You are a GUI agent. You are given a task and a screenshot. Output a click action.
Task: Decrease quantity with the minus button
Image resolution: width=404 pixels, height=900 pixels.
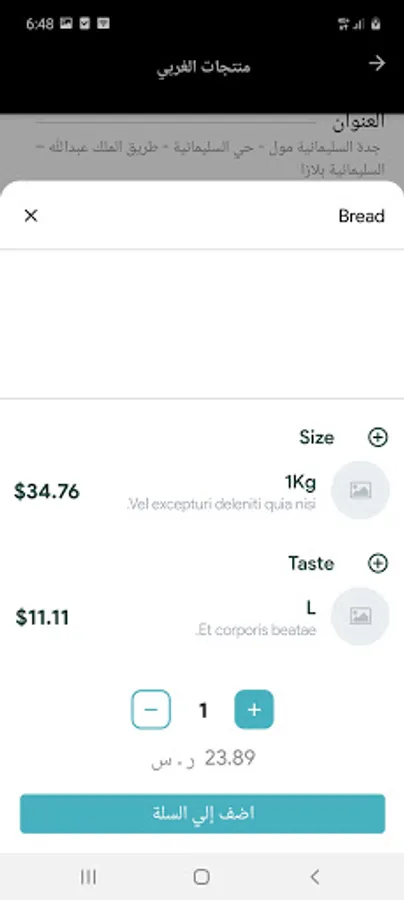pyautogui.click(x=151, y=709)
